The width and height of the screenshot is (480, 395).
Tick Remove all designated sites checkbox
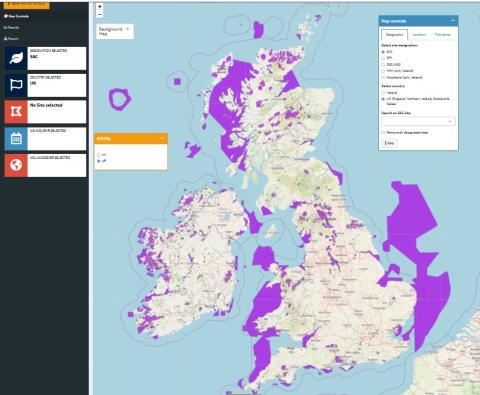coord(383,133)
